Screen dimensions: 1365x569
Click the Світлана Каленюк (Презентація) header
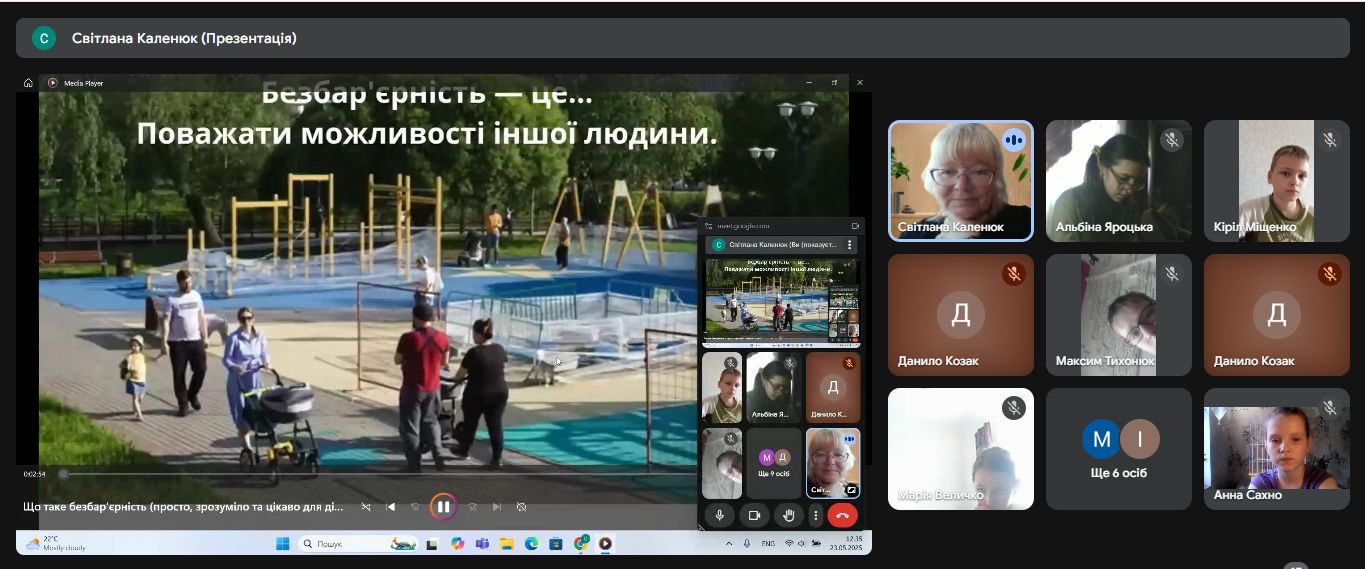click(184, 38)
